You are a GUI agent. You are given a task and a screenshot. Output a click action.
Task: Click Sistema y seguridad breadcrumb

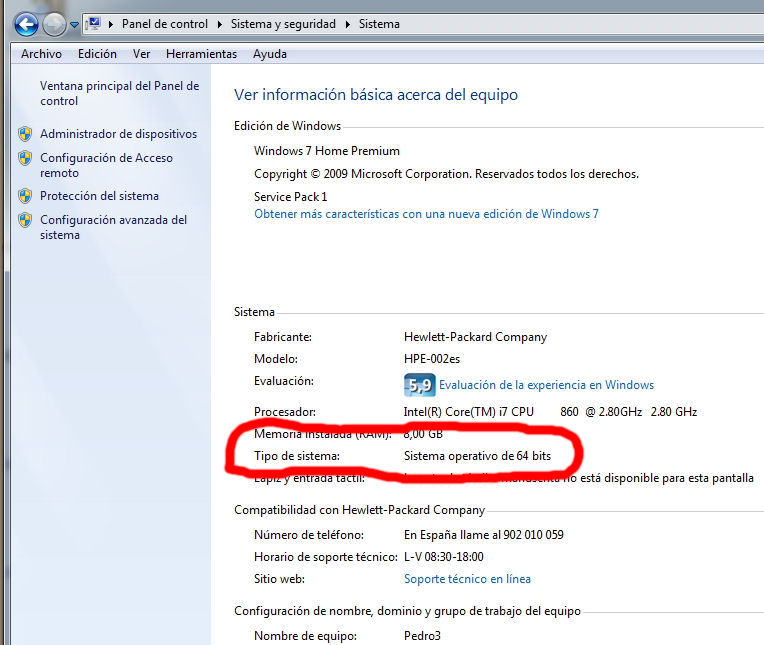[283, 24]
